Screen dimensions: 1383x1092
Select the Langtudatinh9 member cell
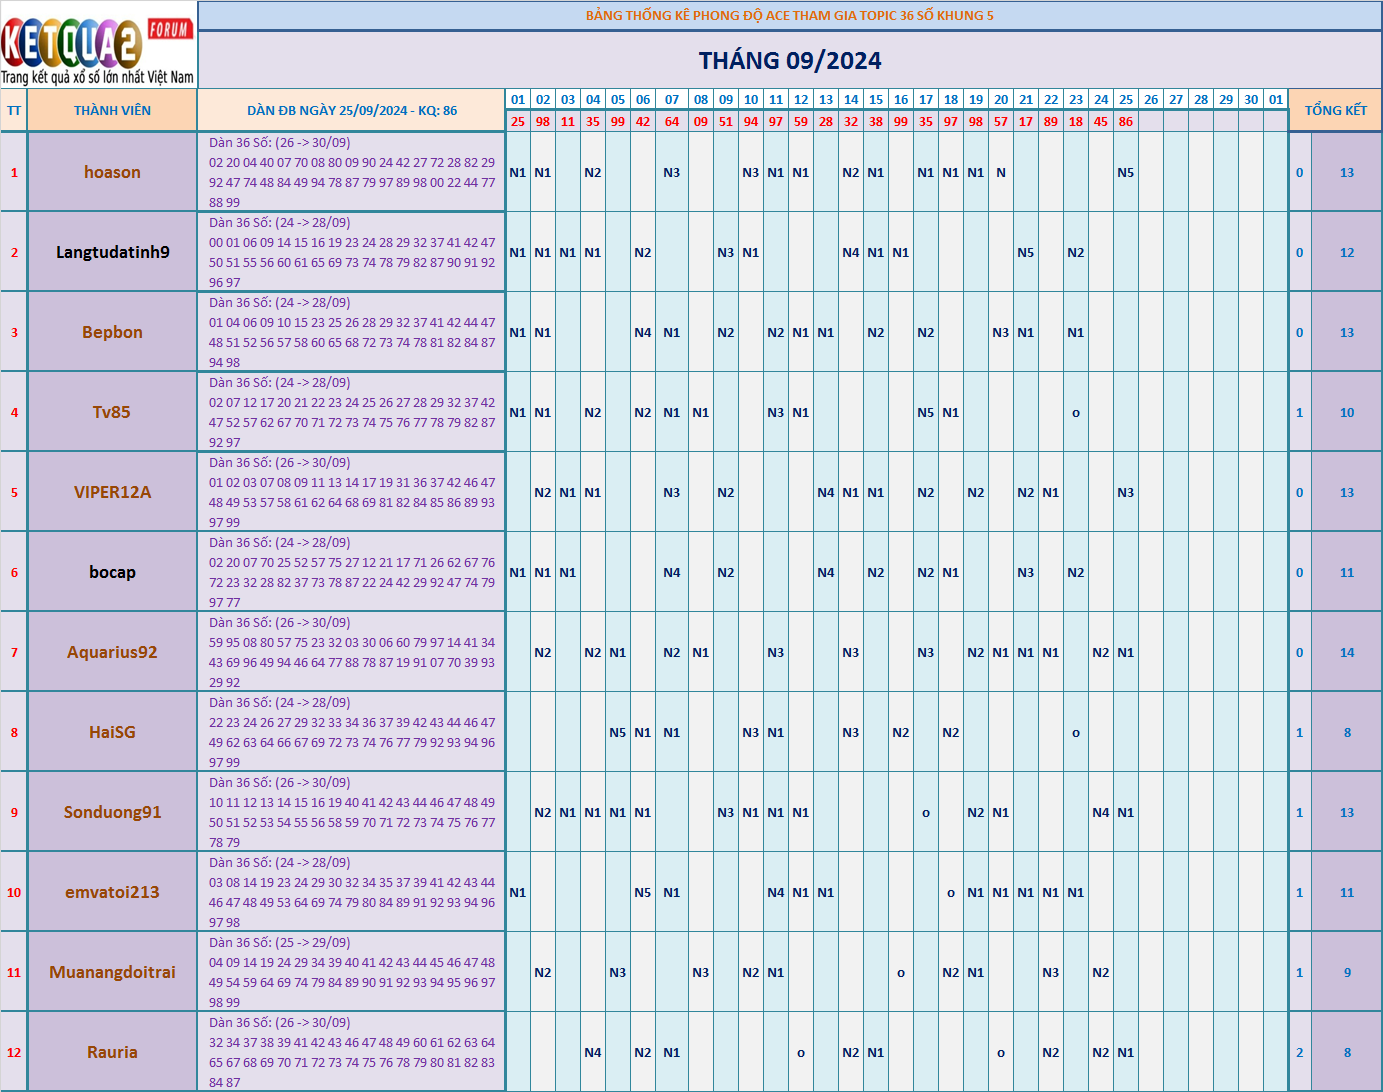(112, 252)
